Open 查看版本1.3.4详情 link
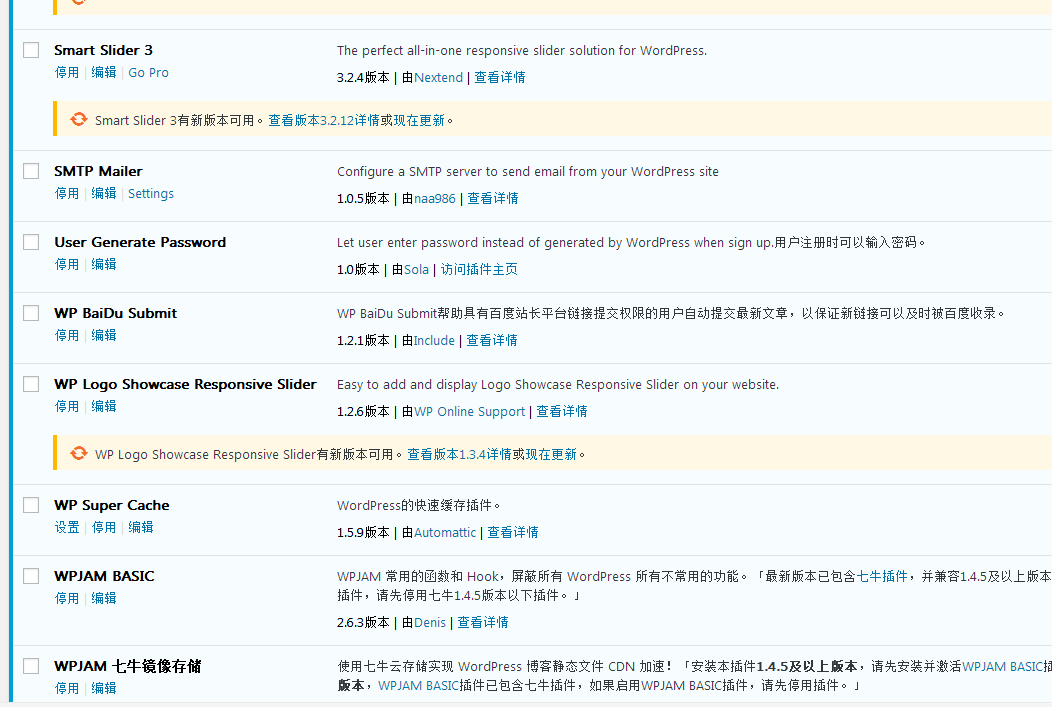This screenshot has width=1052, height=707. click(x=460, y=454)
